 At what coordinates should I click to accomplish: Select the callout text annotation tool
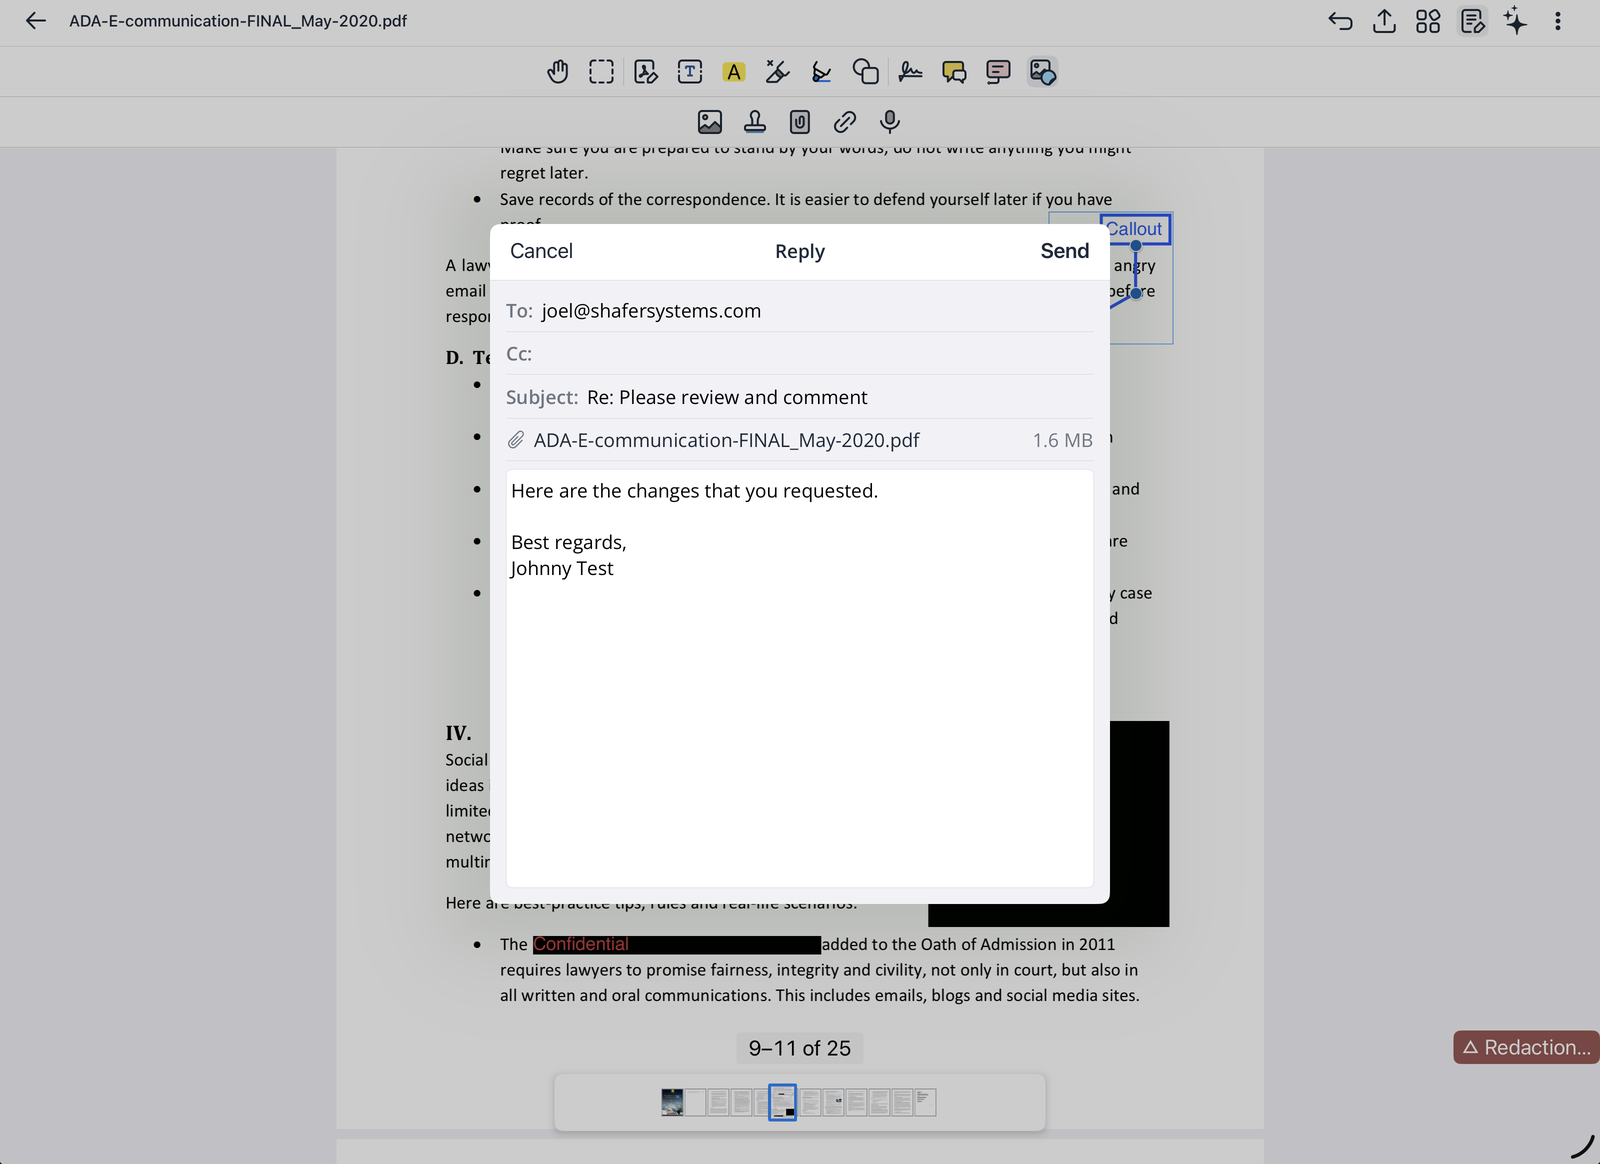coord(998,72)
